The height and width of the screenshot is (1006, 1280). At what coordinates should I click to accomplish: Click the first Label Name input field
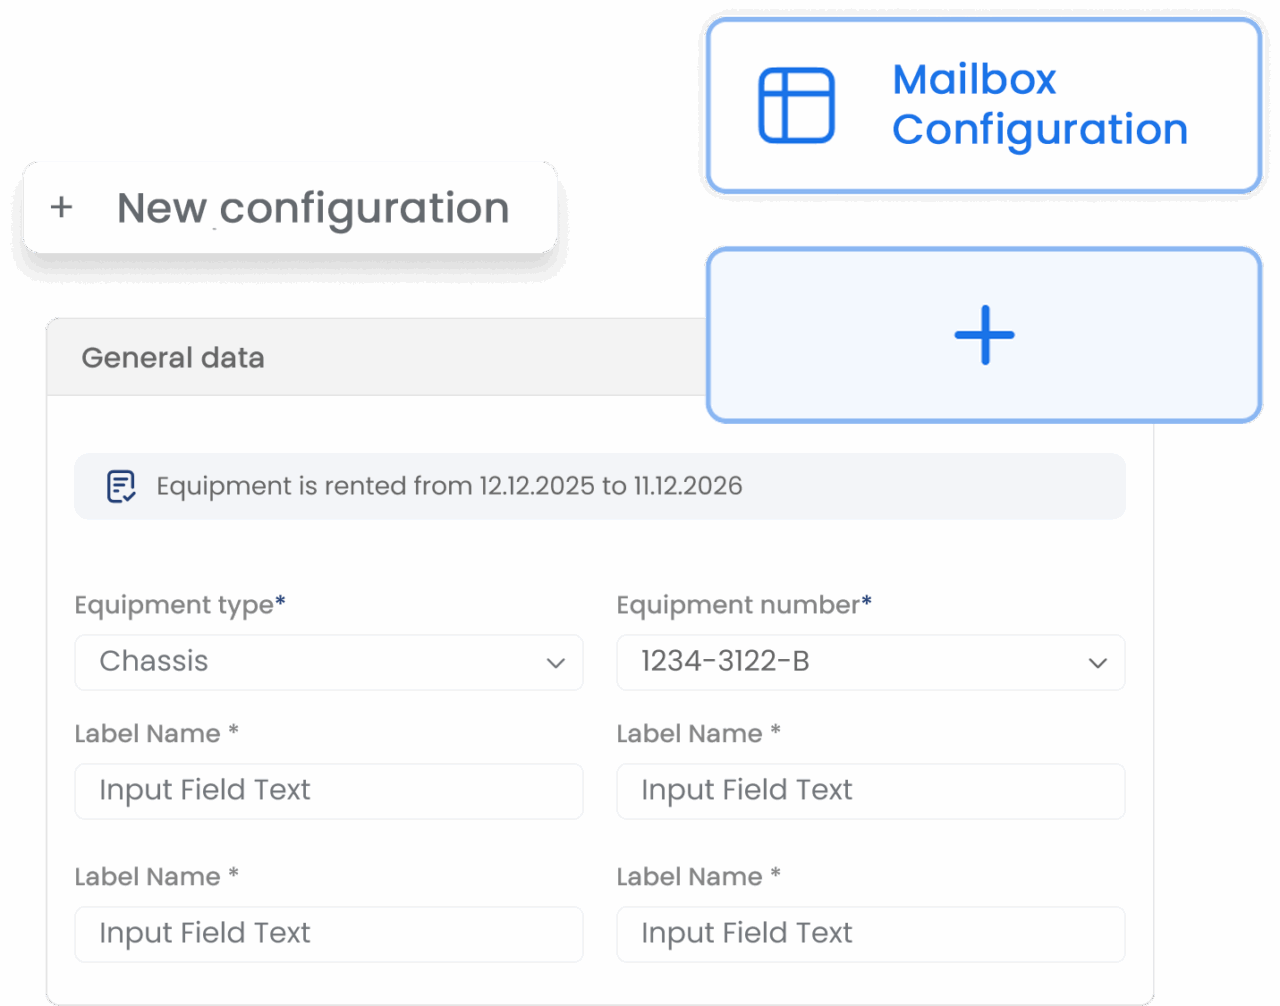tap(329, 791)
